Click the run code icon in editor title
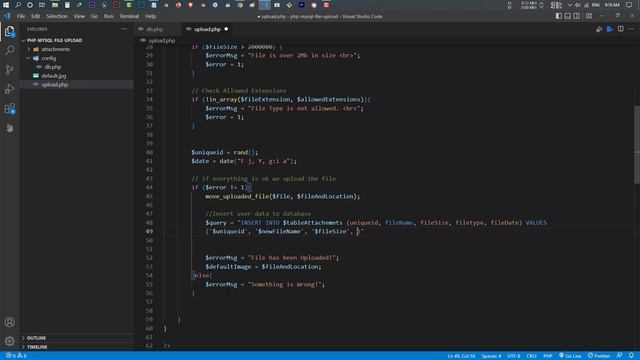640x360 pixels. (599, 29)
